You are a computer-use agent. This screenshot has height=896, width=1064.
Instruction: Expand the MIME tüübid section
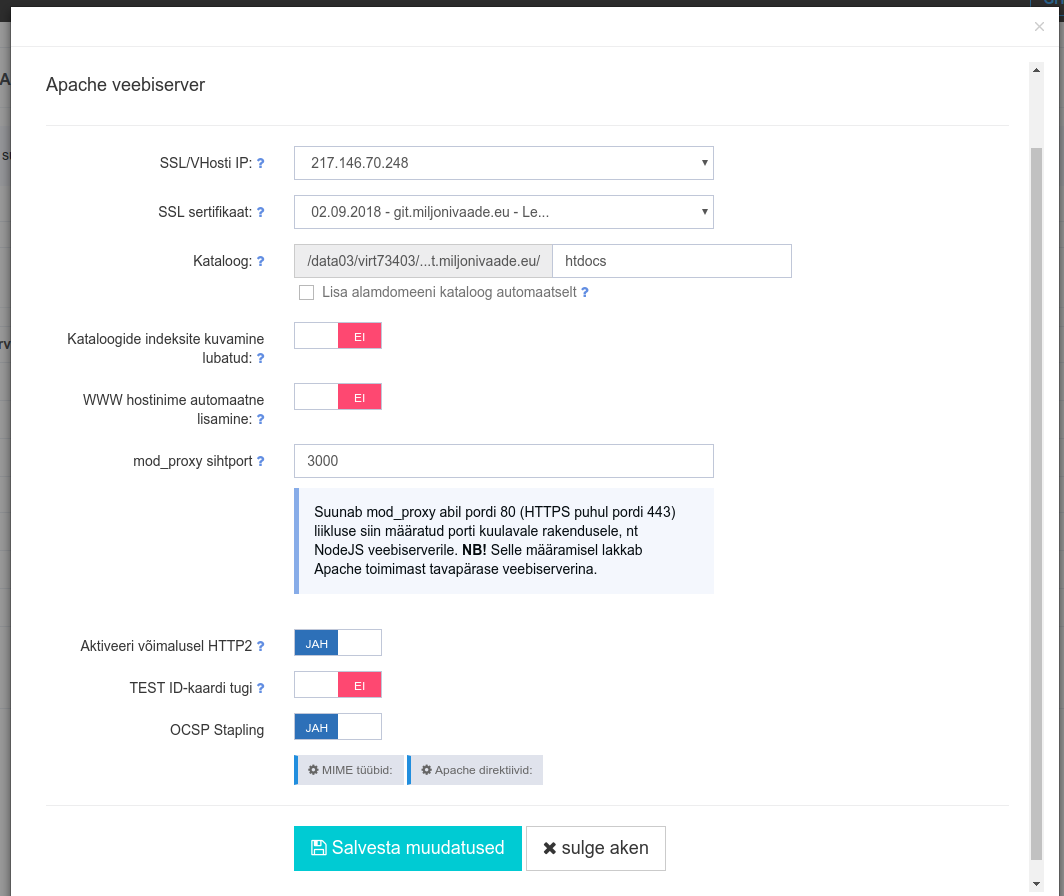point(350,770)
